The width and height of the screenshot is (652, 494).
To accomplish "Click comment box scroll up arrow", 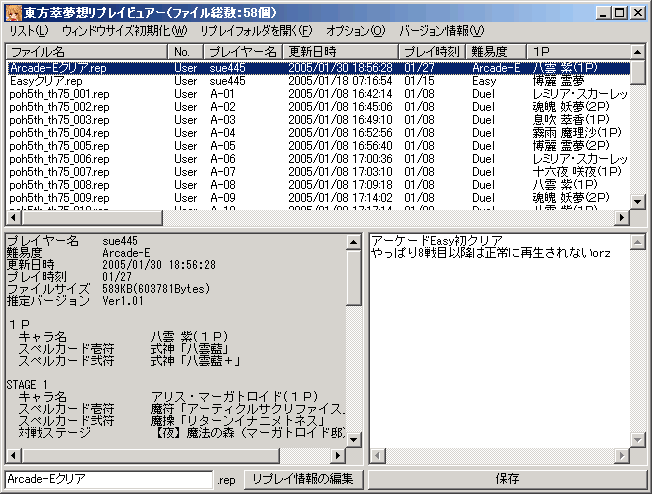I will [638, 242].
